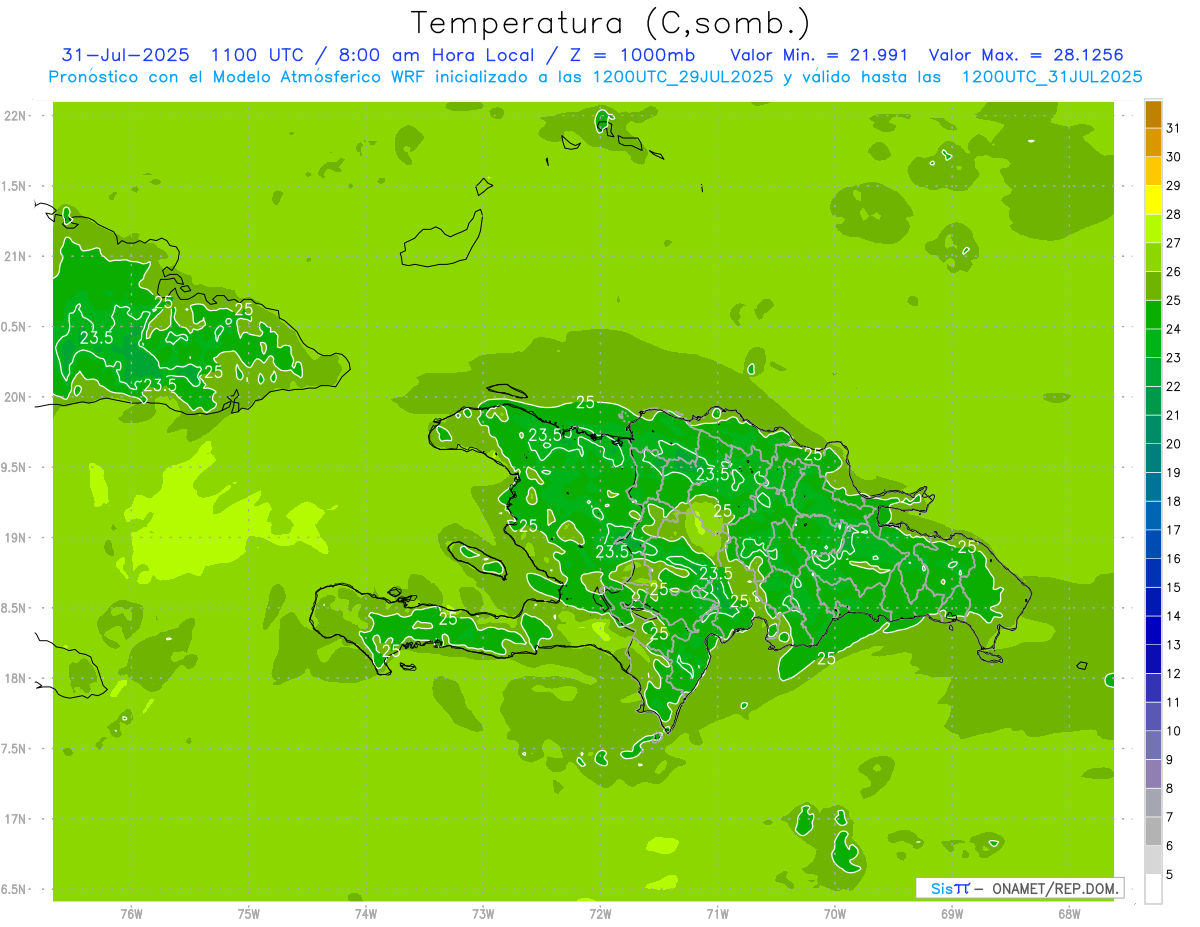The width and height of the screenshot is (1200, 927).
Task: Click "Valor Min. = 21.991" readout
Action: (x=819, y=54)
